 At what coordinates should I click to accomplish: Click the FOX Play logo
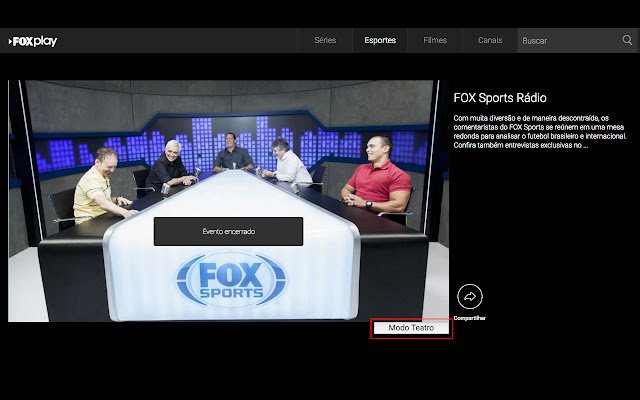point(33,41)
